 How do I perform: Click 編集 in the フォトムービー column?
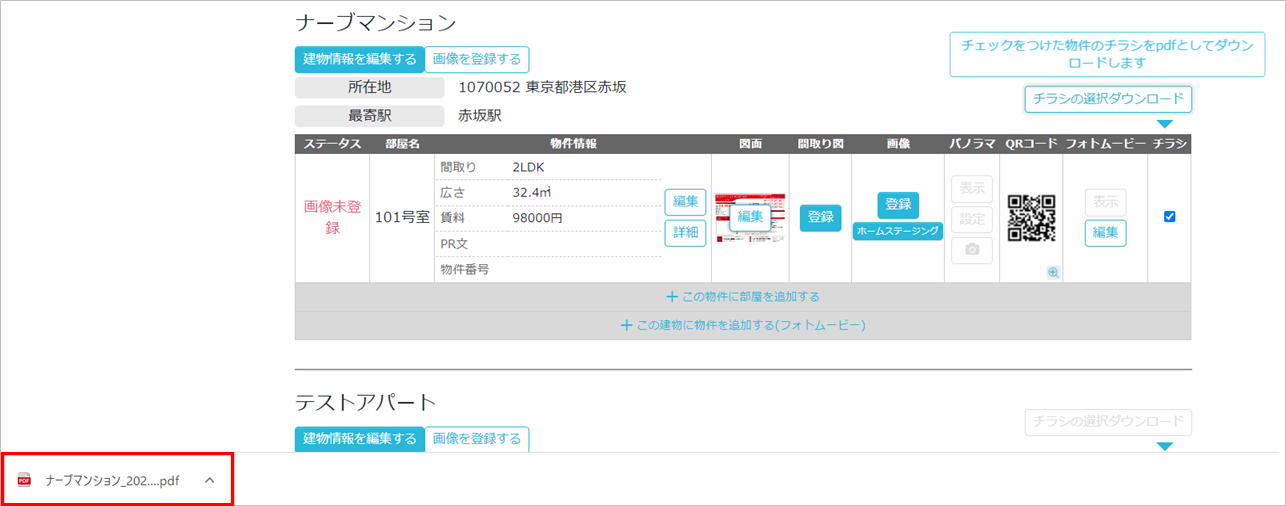point(1105,233)
